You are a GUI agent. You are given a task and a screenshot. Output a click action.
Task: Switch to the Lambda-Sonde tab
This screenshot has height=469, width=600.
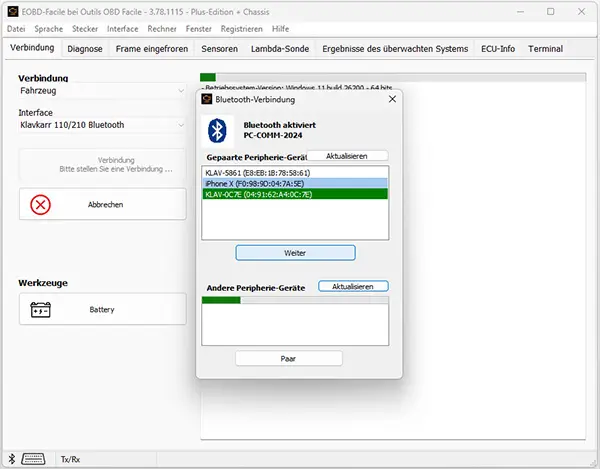click(x=279, y=48)
